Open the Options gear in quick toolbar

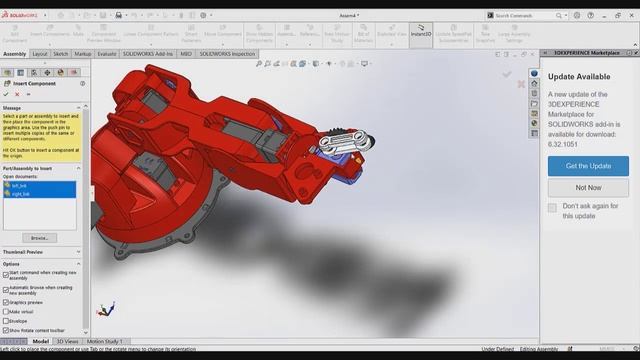coord(203,15)
